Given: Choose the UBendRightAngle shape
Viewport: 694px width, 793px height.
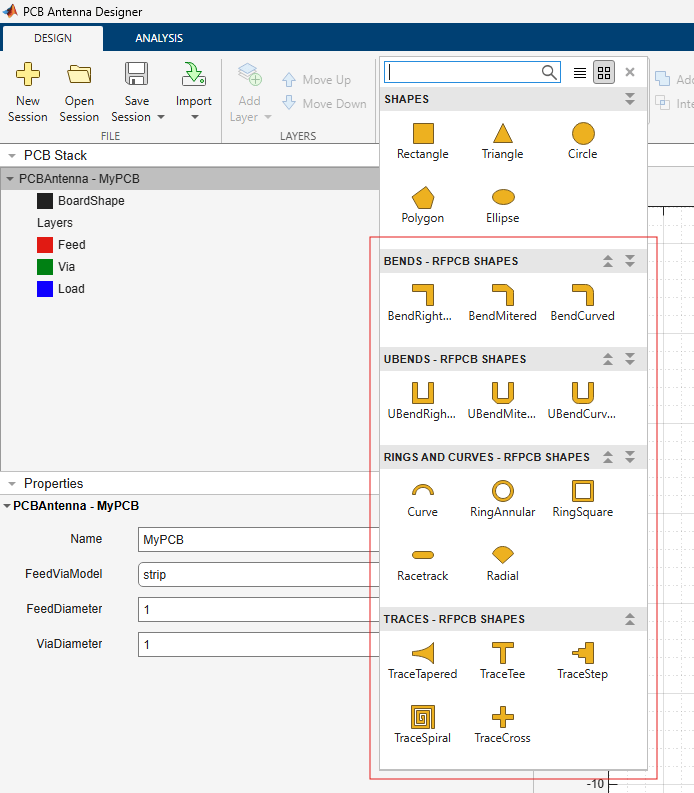Looking at the screenshot, I should click(x=423, y=402).
